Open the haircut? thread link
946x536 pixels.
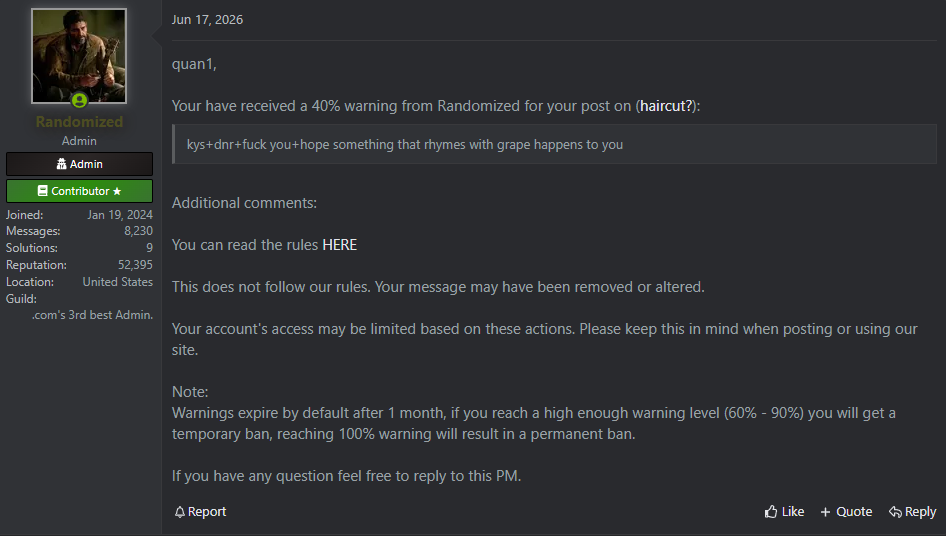(x=666, y=106)
